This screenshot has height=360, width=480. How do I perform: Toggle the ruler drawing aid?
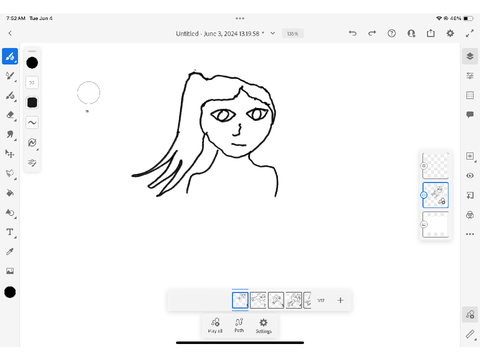click(x=470, y=334)
